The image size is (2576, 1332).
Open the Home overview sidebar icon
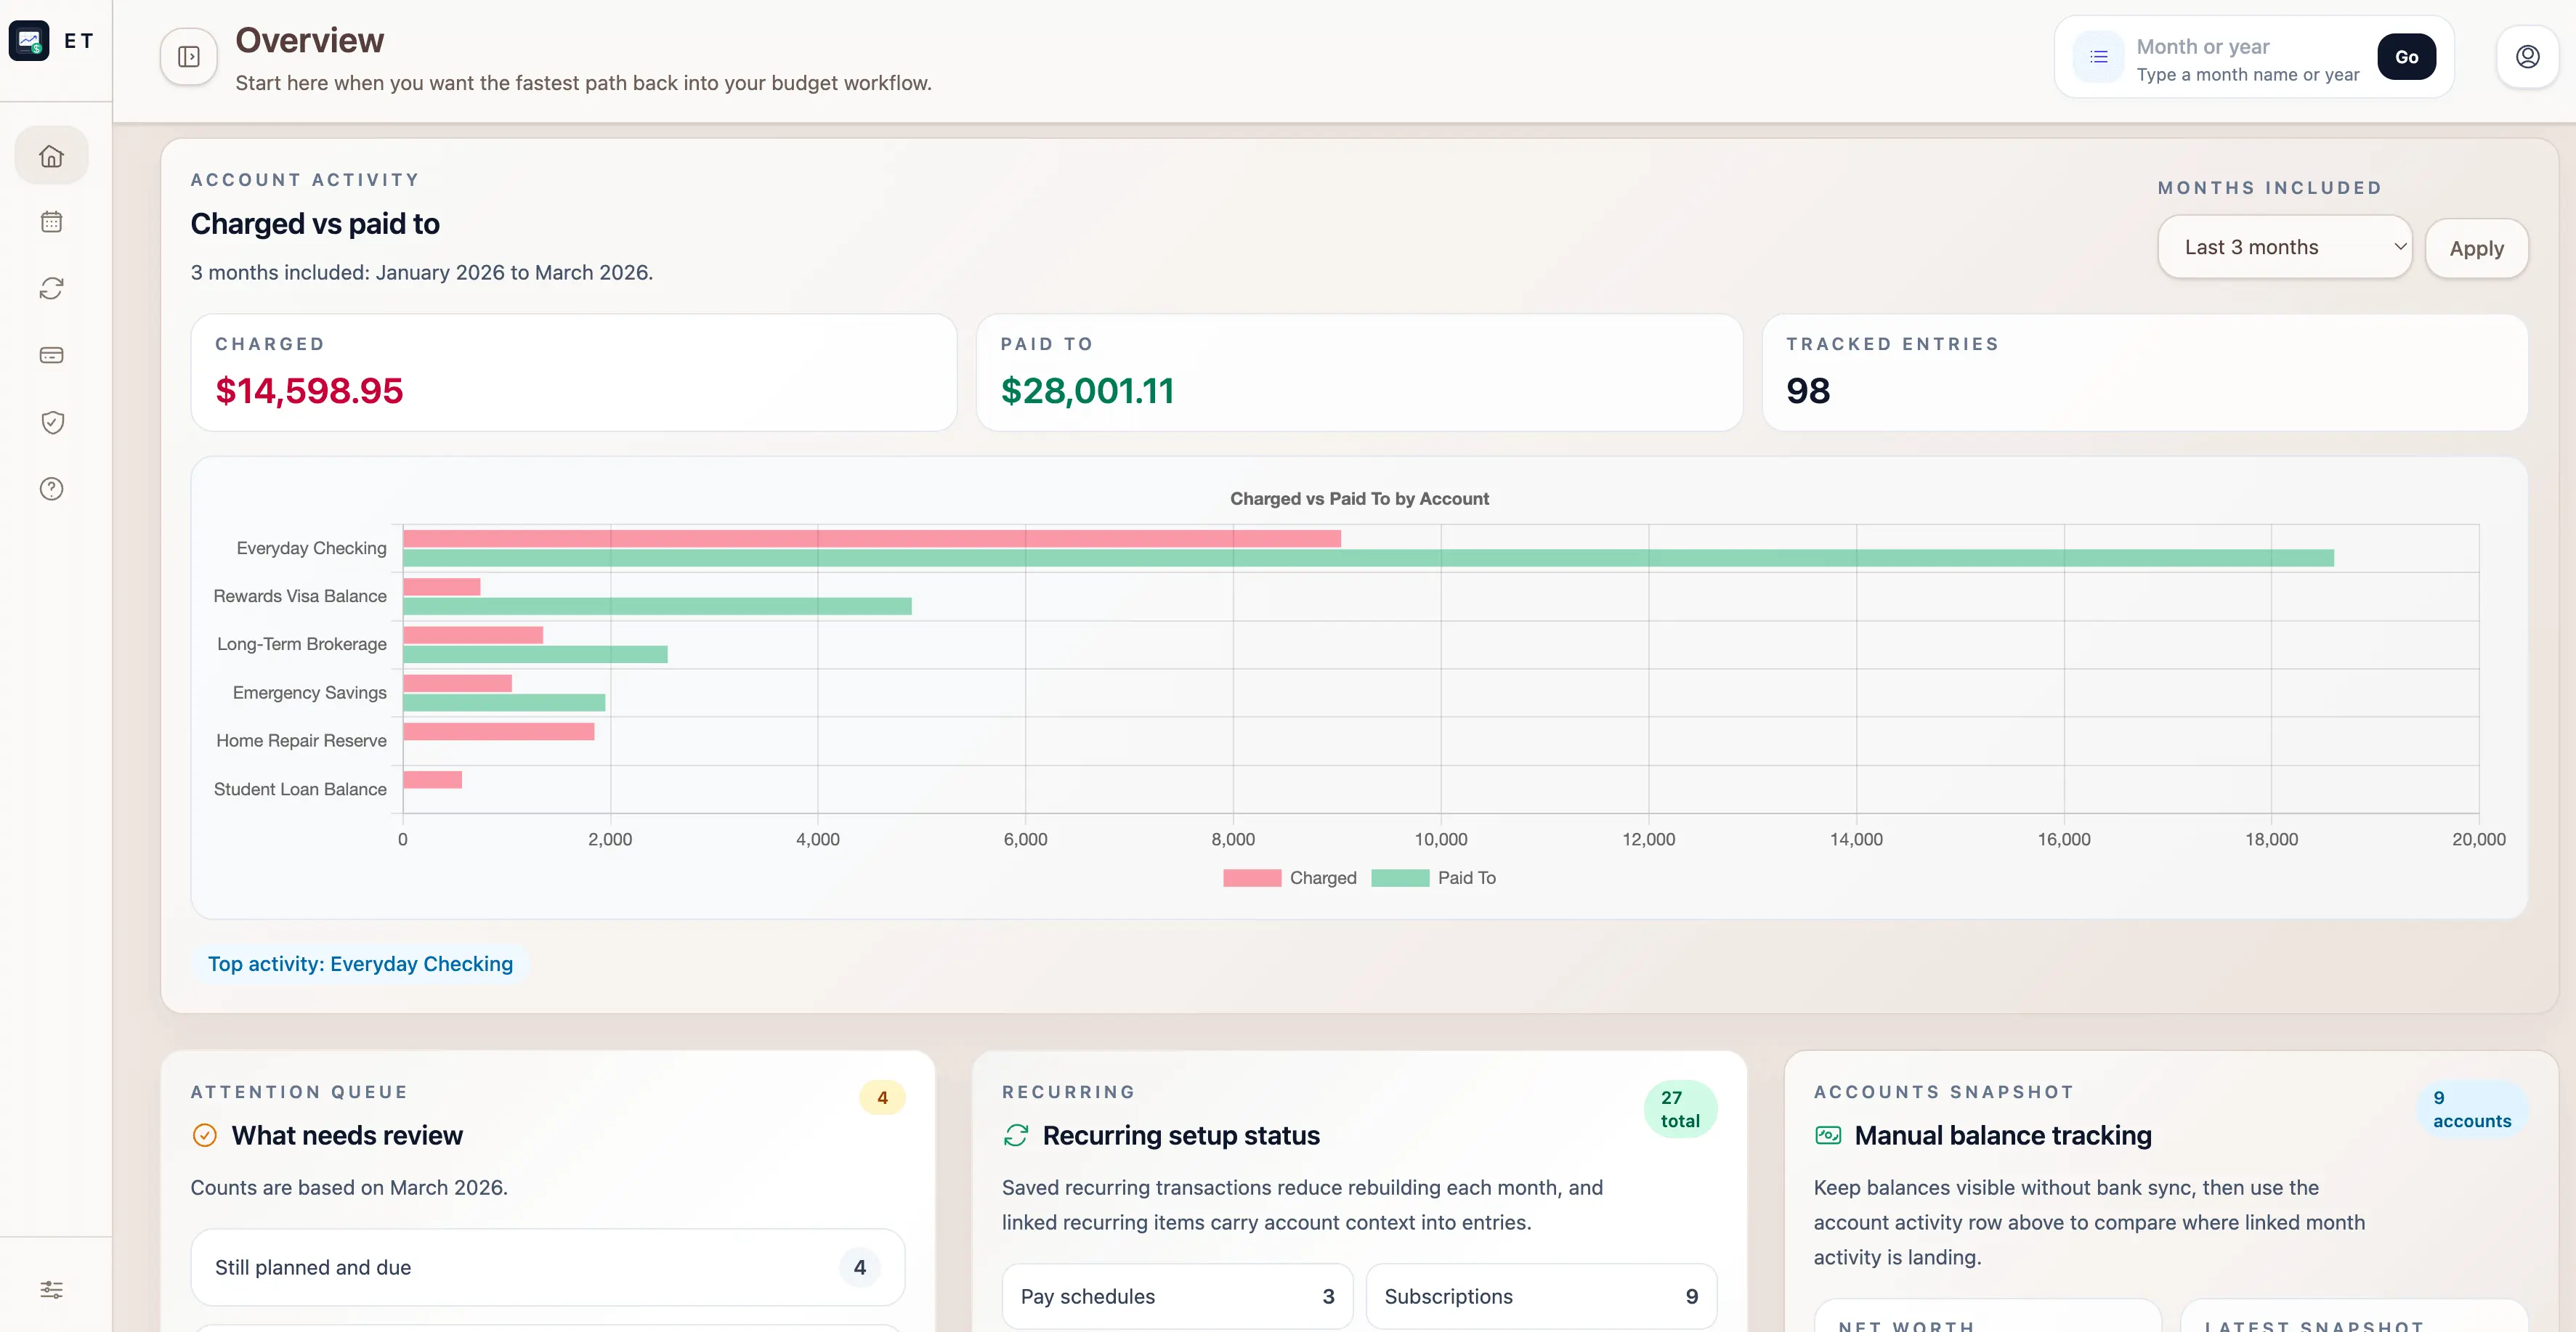coord(51,156)
